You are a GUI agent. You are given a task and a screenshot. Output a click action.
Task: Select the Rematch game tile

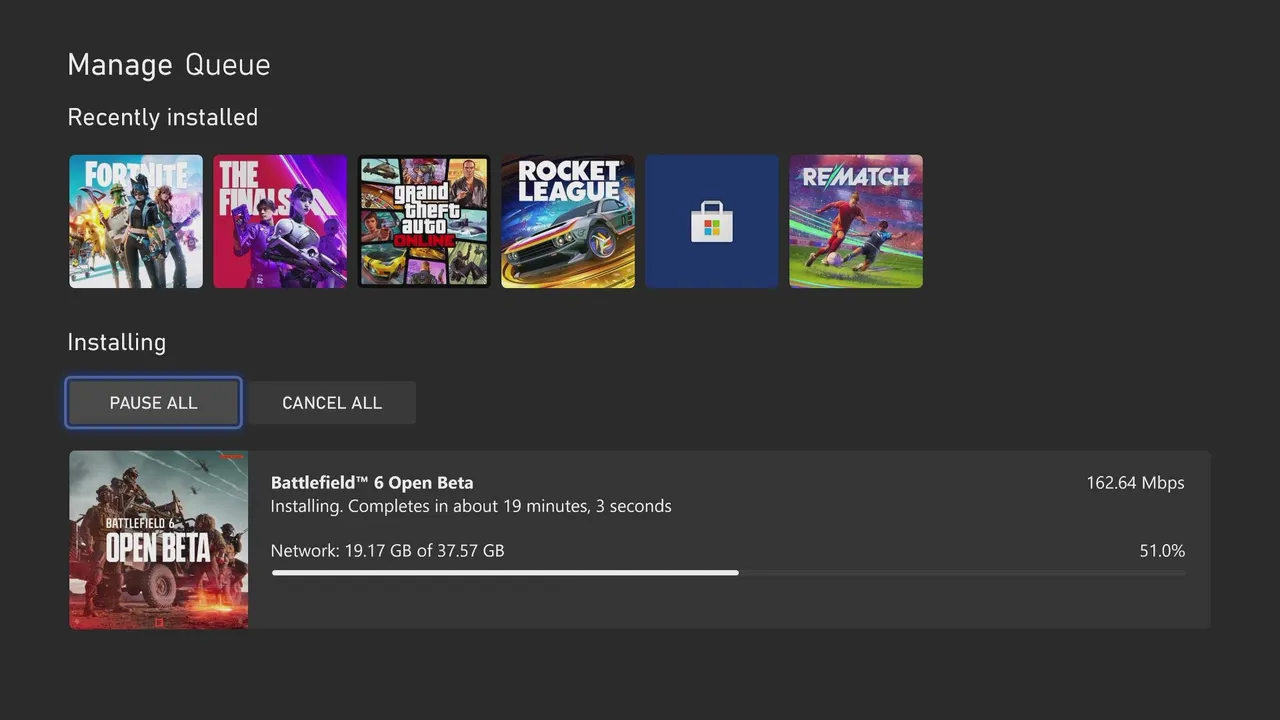point(856,221)
